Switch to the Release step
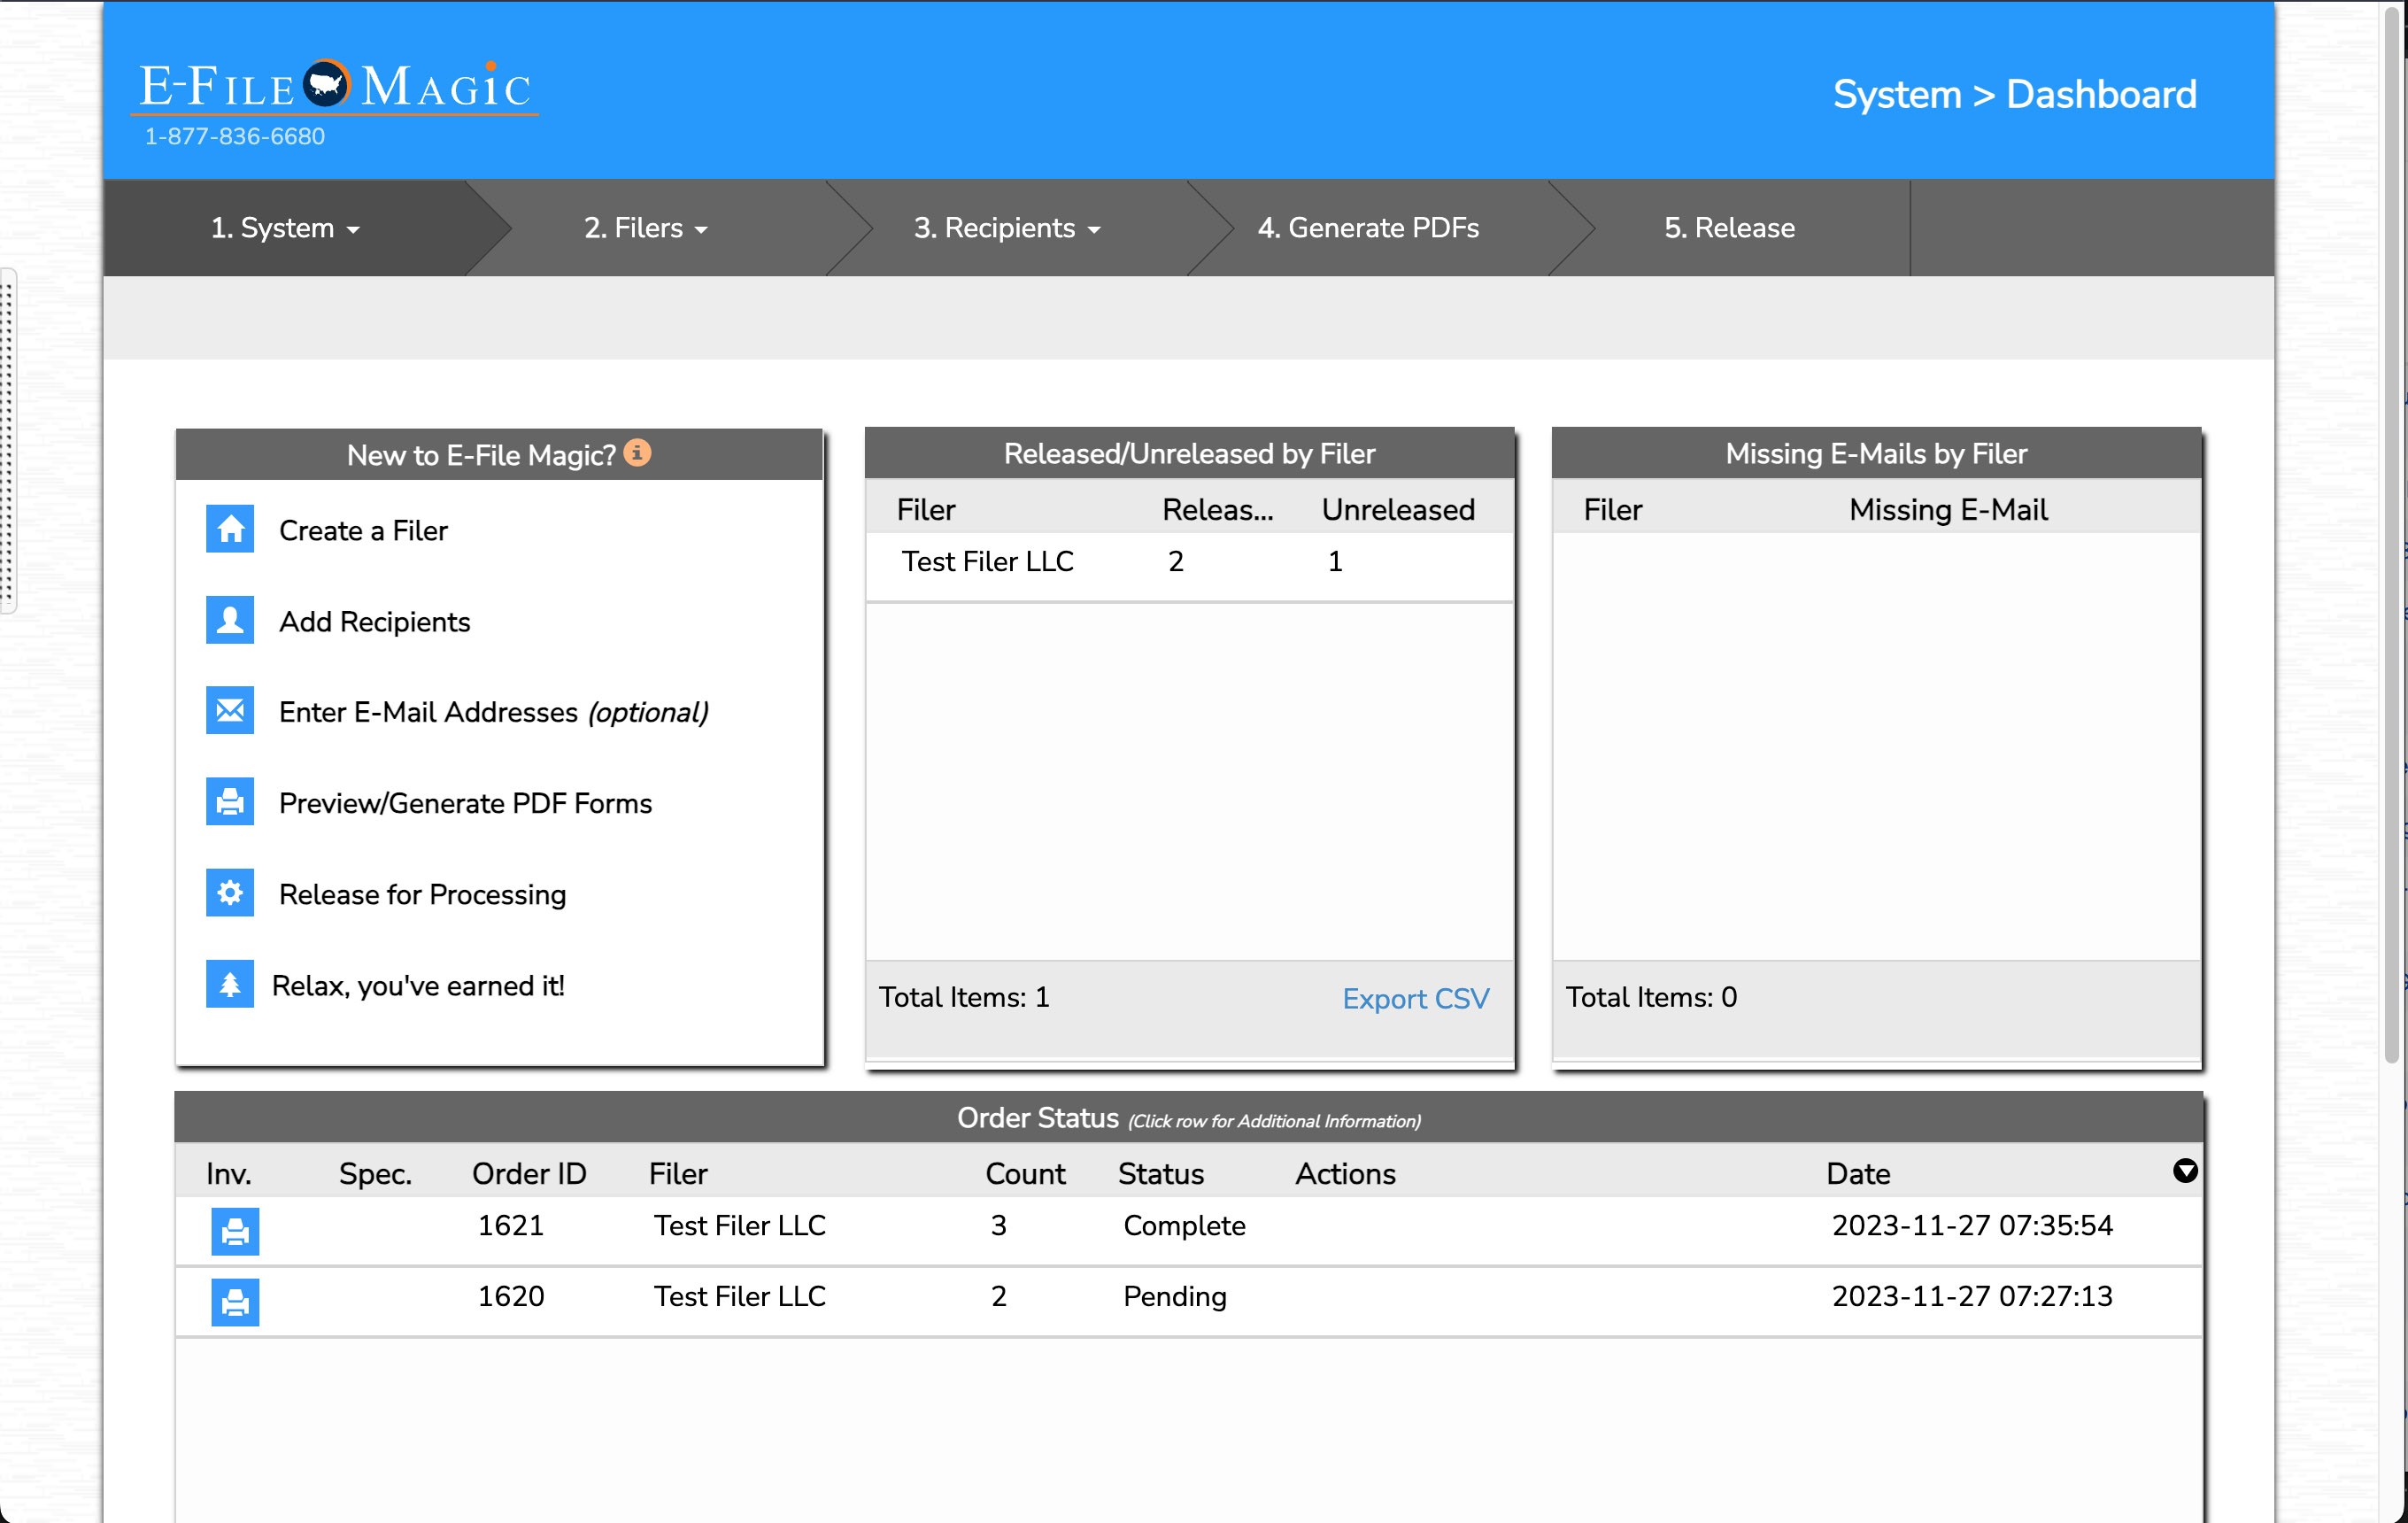The height and width of the screenshot is (1523, 2408). pyautogui.click(x=1729, y=228)
